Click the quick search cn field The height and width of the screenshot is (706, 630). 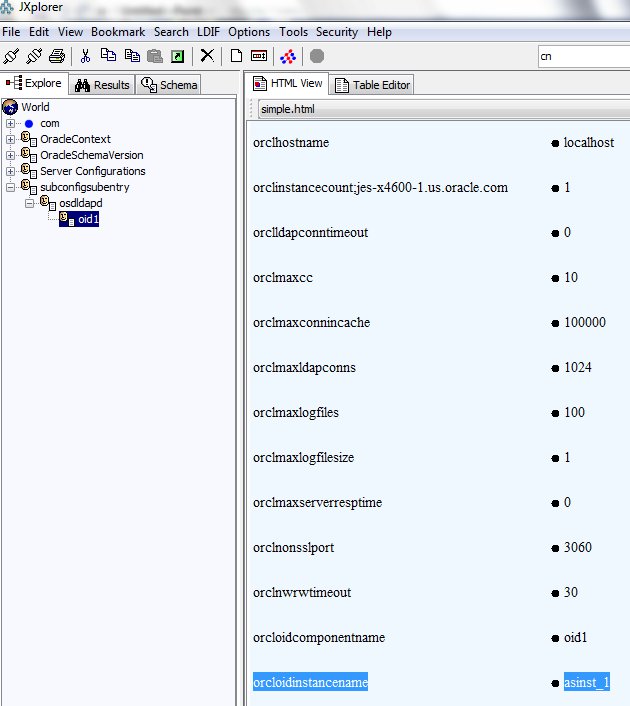tap(584, 56)
